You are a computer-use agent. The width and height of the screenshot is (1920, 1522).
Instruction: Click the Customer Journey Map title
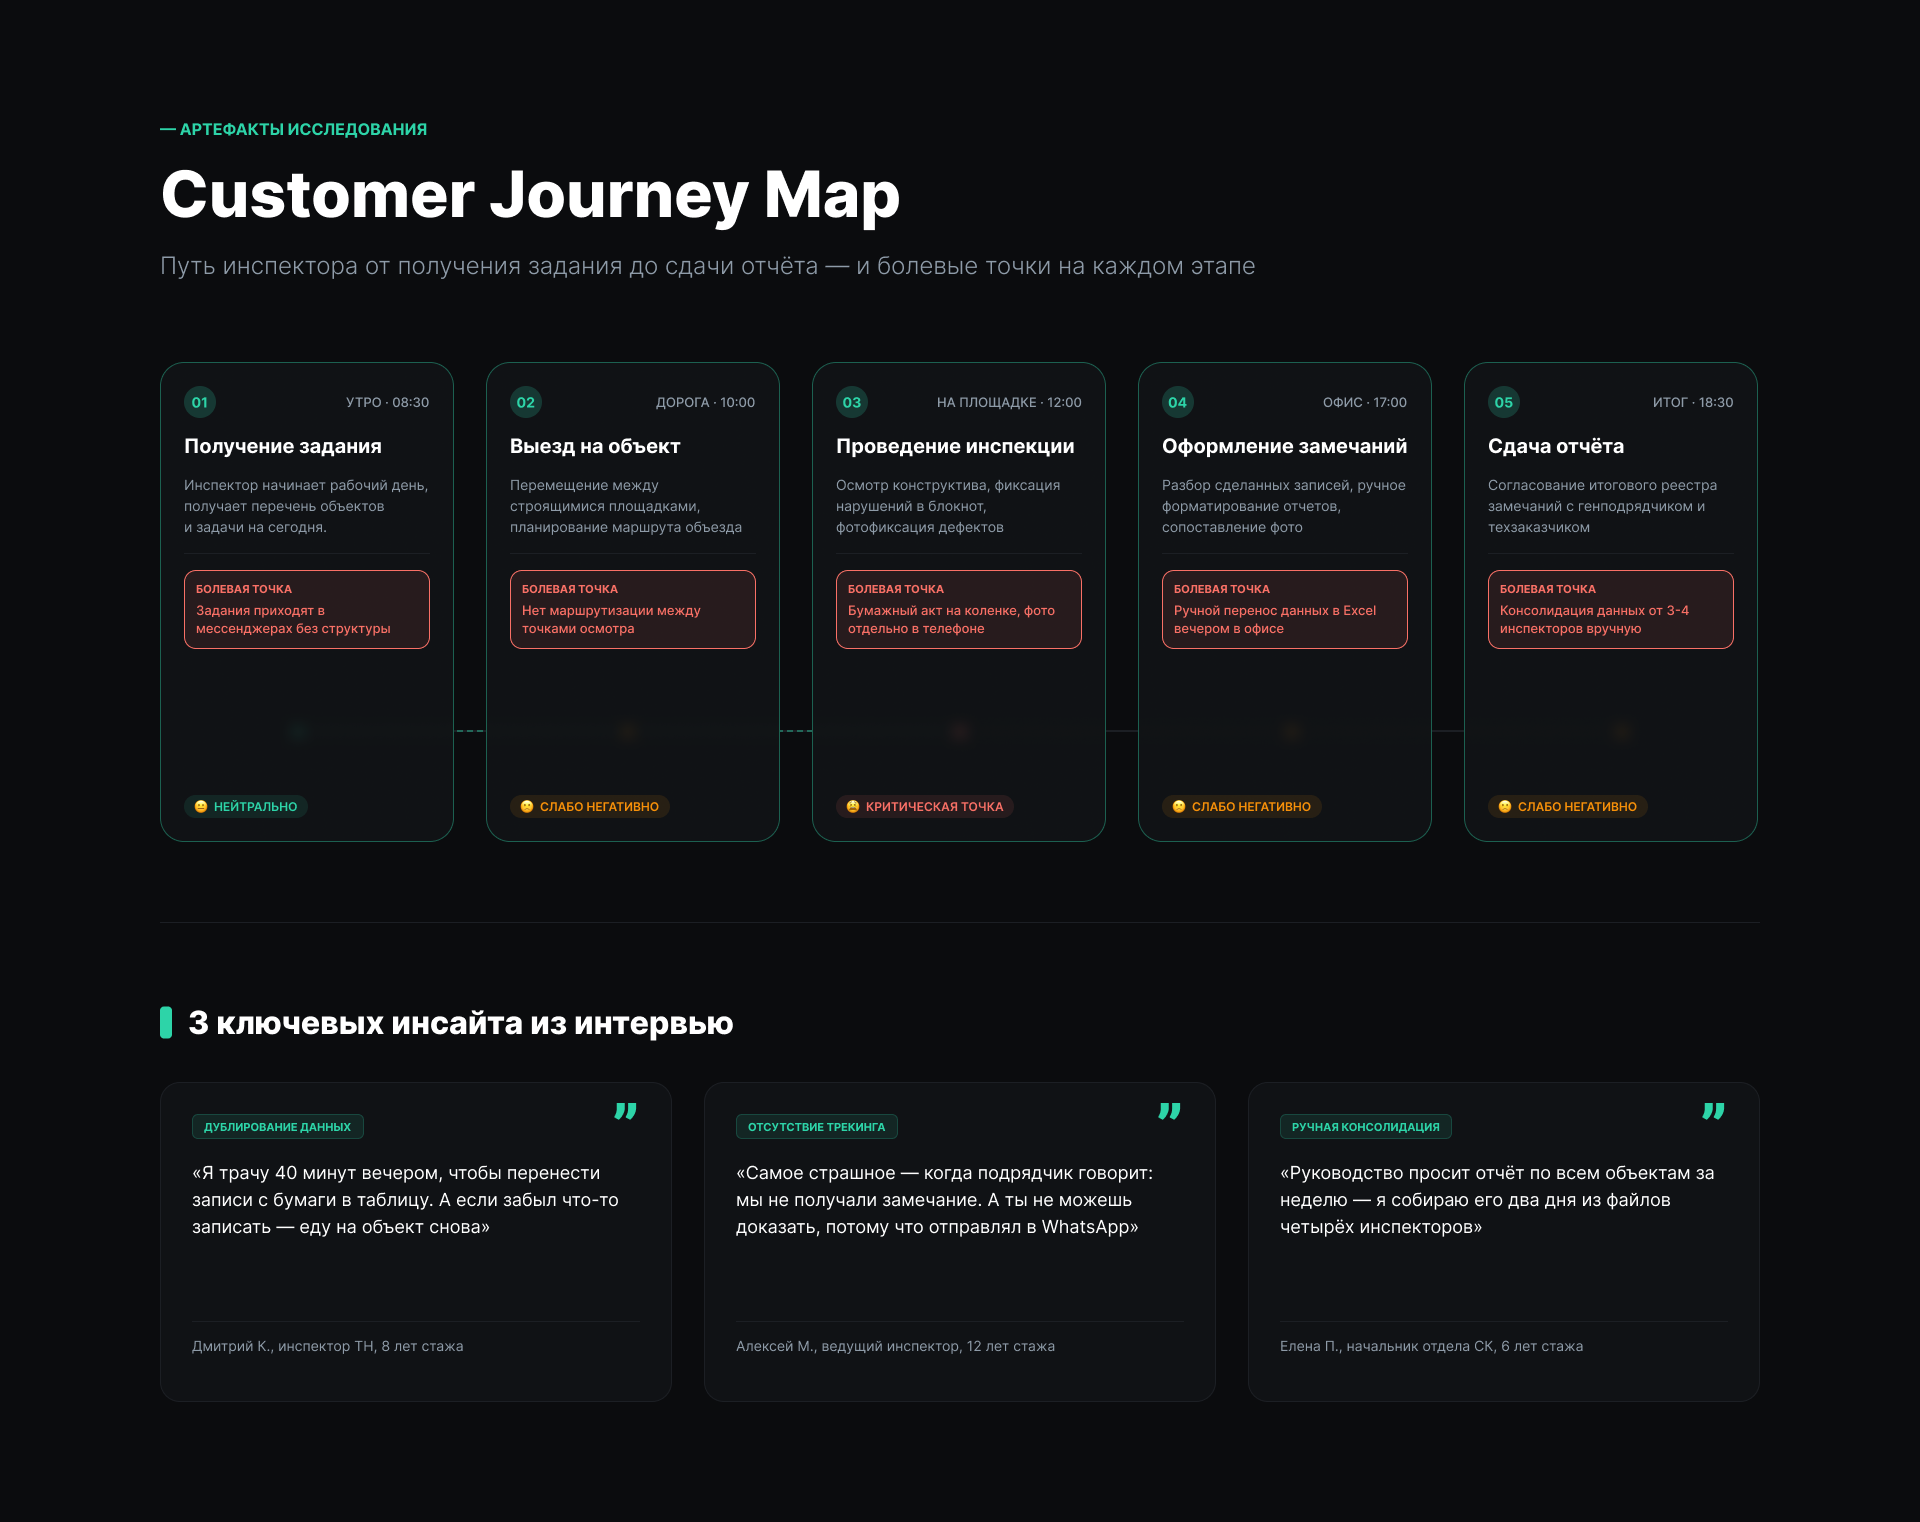[530, 195]
